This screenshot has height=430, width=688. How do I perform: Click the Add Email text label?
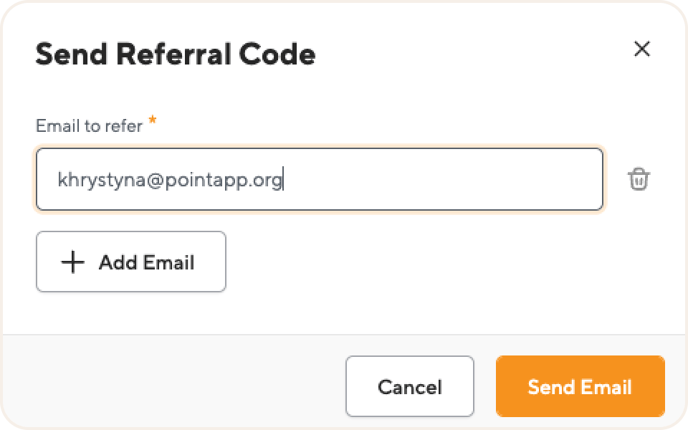tap(147, 263)
